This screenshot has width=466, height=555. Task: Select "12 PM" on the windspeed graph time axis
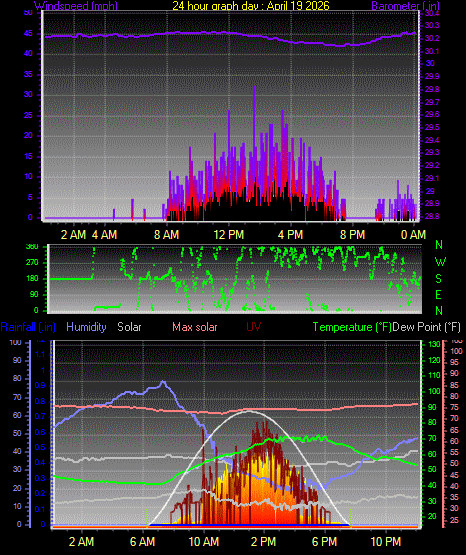point(229,234)
